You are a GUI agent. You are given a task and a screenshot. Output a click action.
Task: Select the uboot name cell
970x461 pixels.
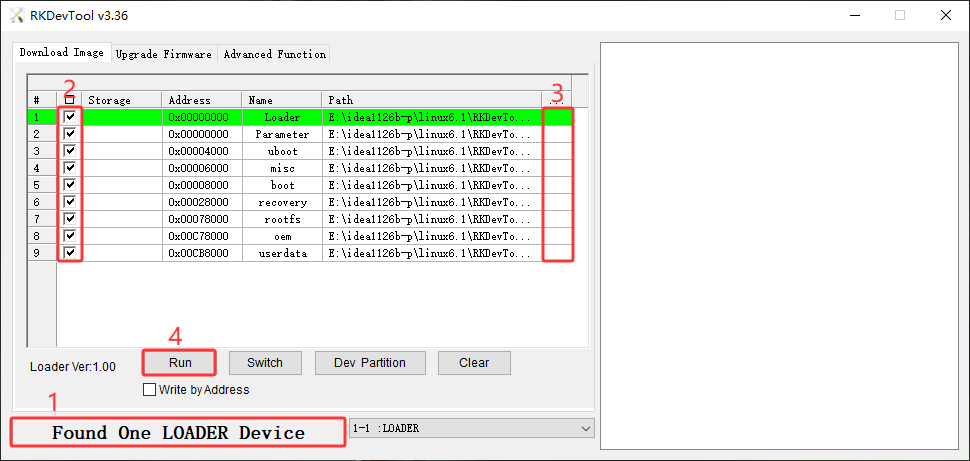click(x=282, y=150)
